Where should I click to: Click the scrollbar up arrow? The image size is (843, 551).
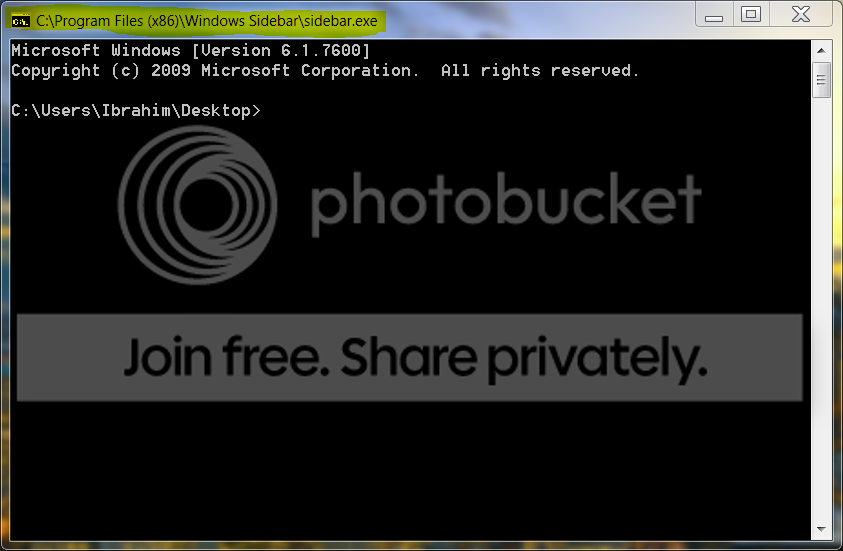click(821, 51)
